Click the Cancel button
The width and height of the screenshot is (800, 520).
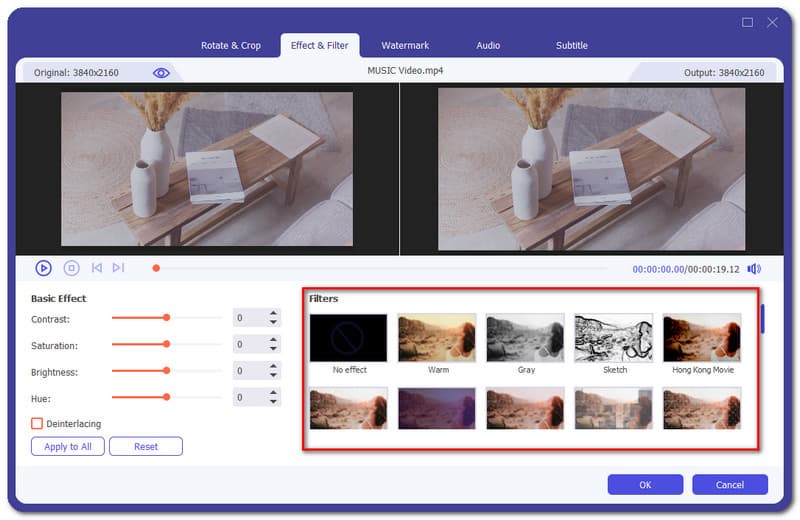[x=730, y=484]
